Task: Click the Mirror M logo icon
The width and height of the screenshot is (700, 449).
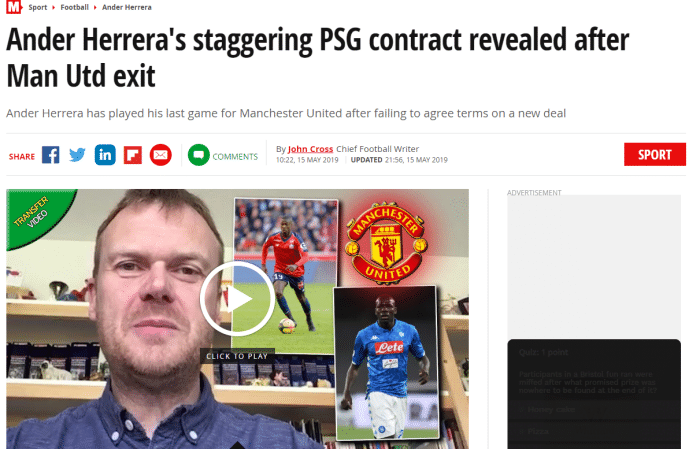Action: coord(14,7)
